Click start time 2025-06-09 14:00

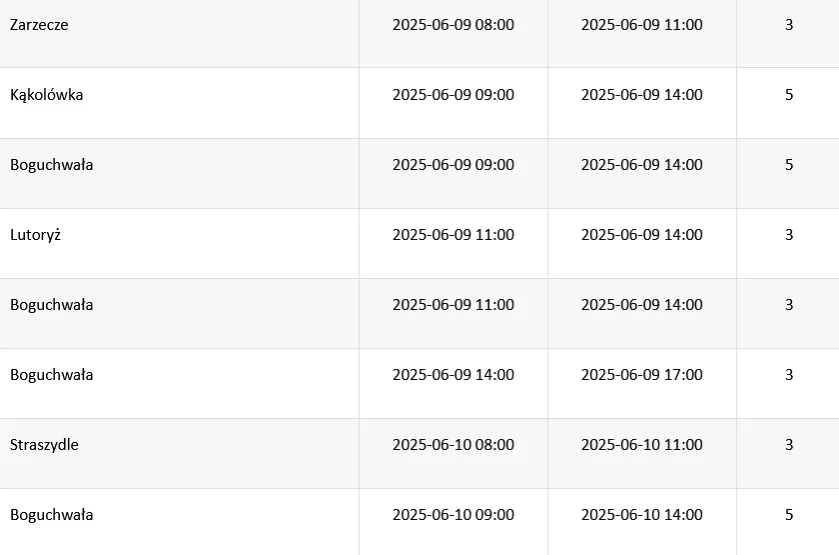pos(453,375)
